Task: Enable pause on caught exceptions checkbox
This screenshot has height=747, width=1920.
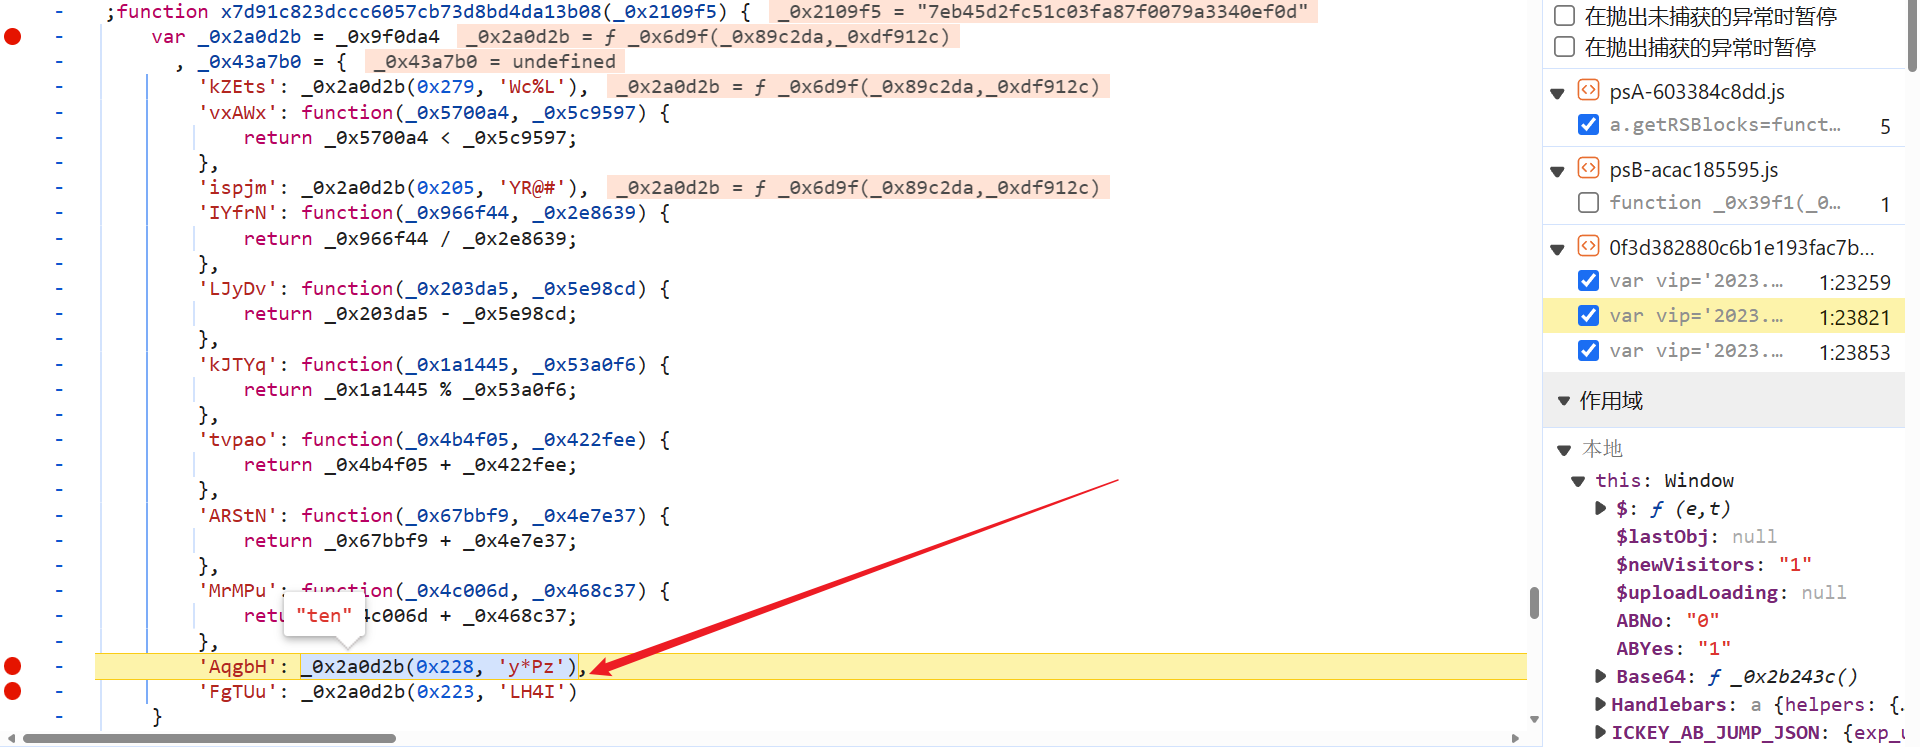Action: 1565,47
